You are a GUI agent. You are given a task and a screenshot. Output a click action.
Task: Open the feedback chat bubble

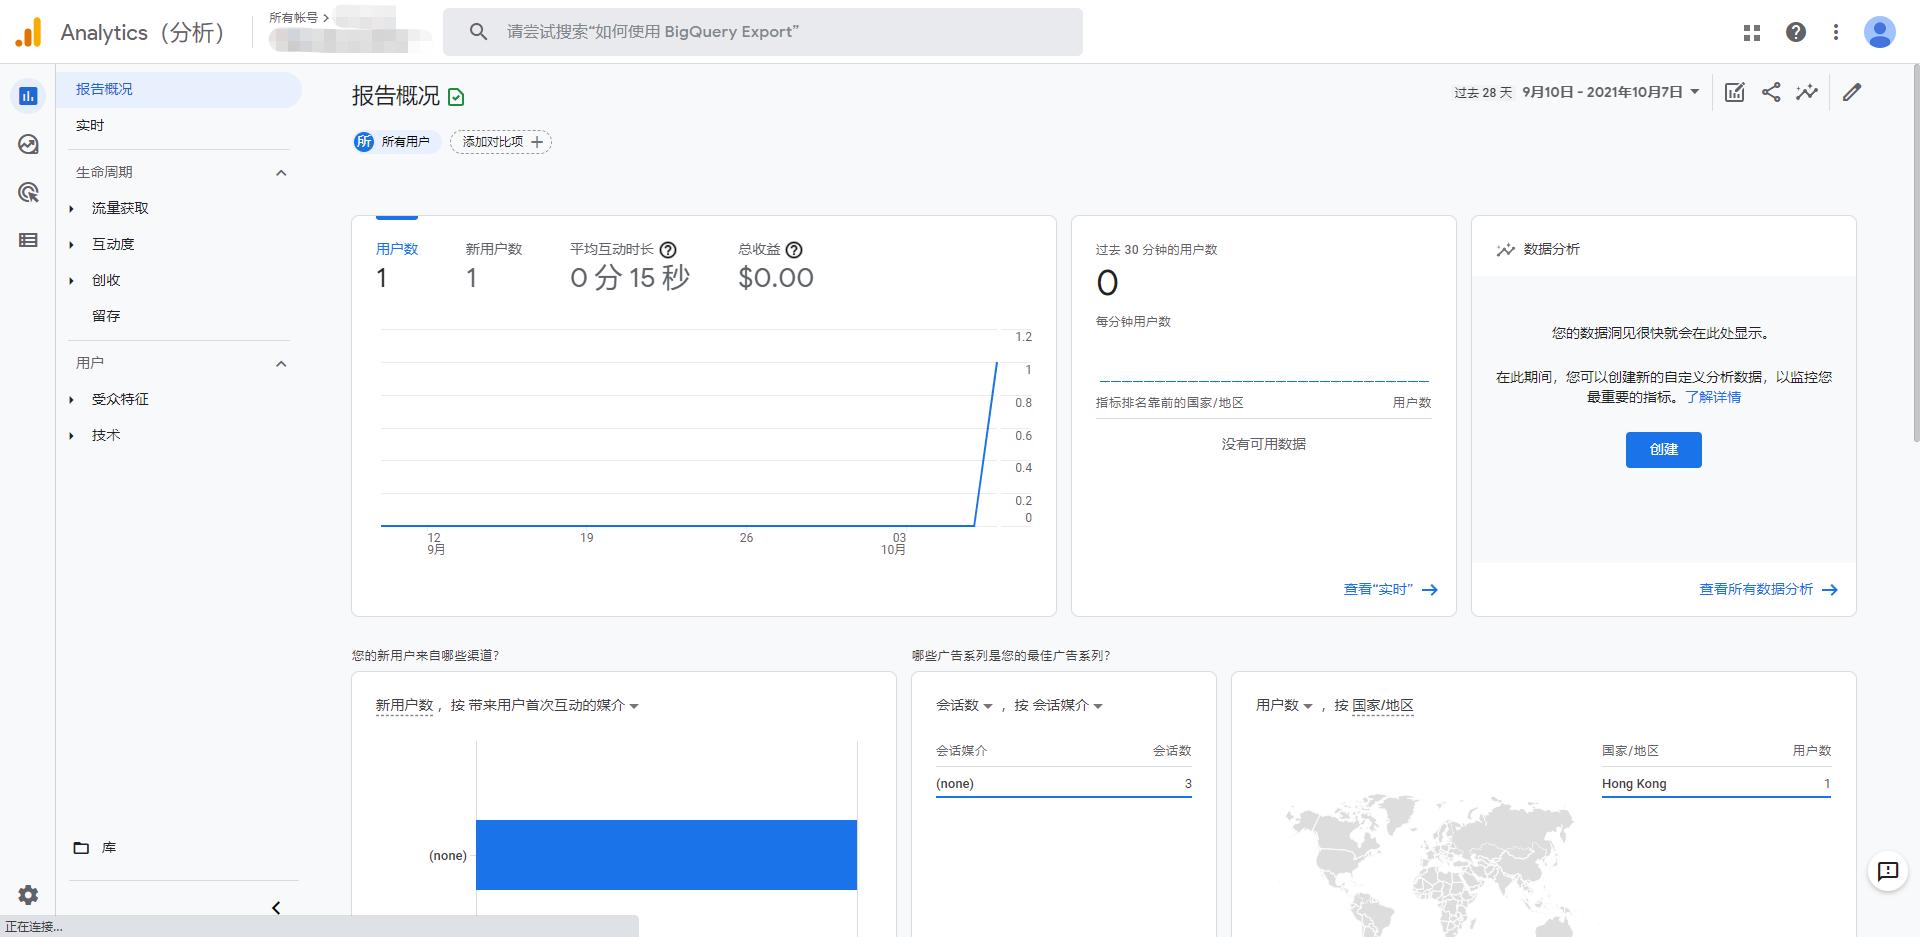(1888, 871)
